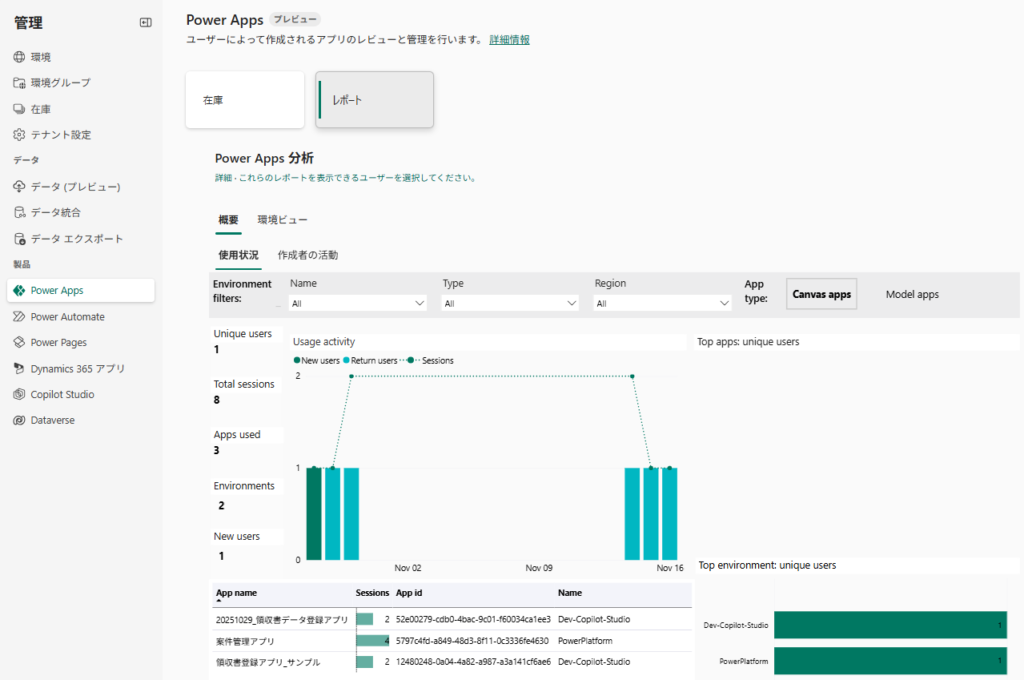Switch to 作成者の活動 tab
Viewport: 1024px width, 680px height.
tap(307, 255)
